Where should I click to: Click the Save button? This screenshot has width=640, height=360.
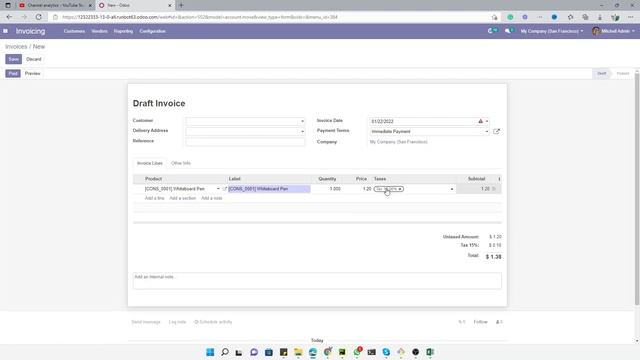pos(13,59)
